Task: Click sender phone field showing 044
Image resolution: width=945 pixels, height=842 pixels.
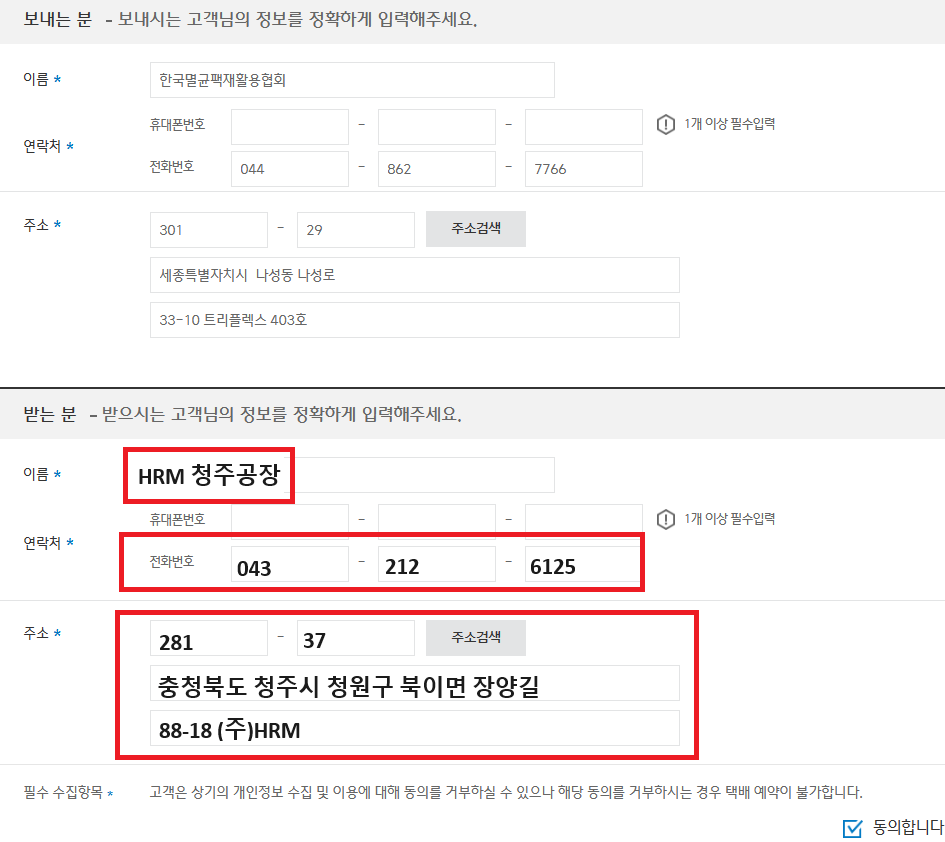Action: click(x=289, y=169)
